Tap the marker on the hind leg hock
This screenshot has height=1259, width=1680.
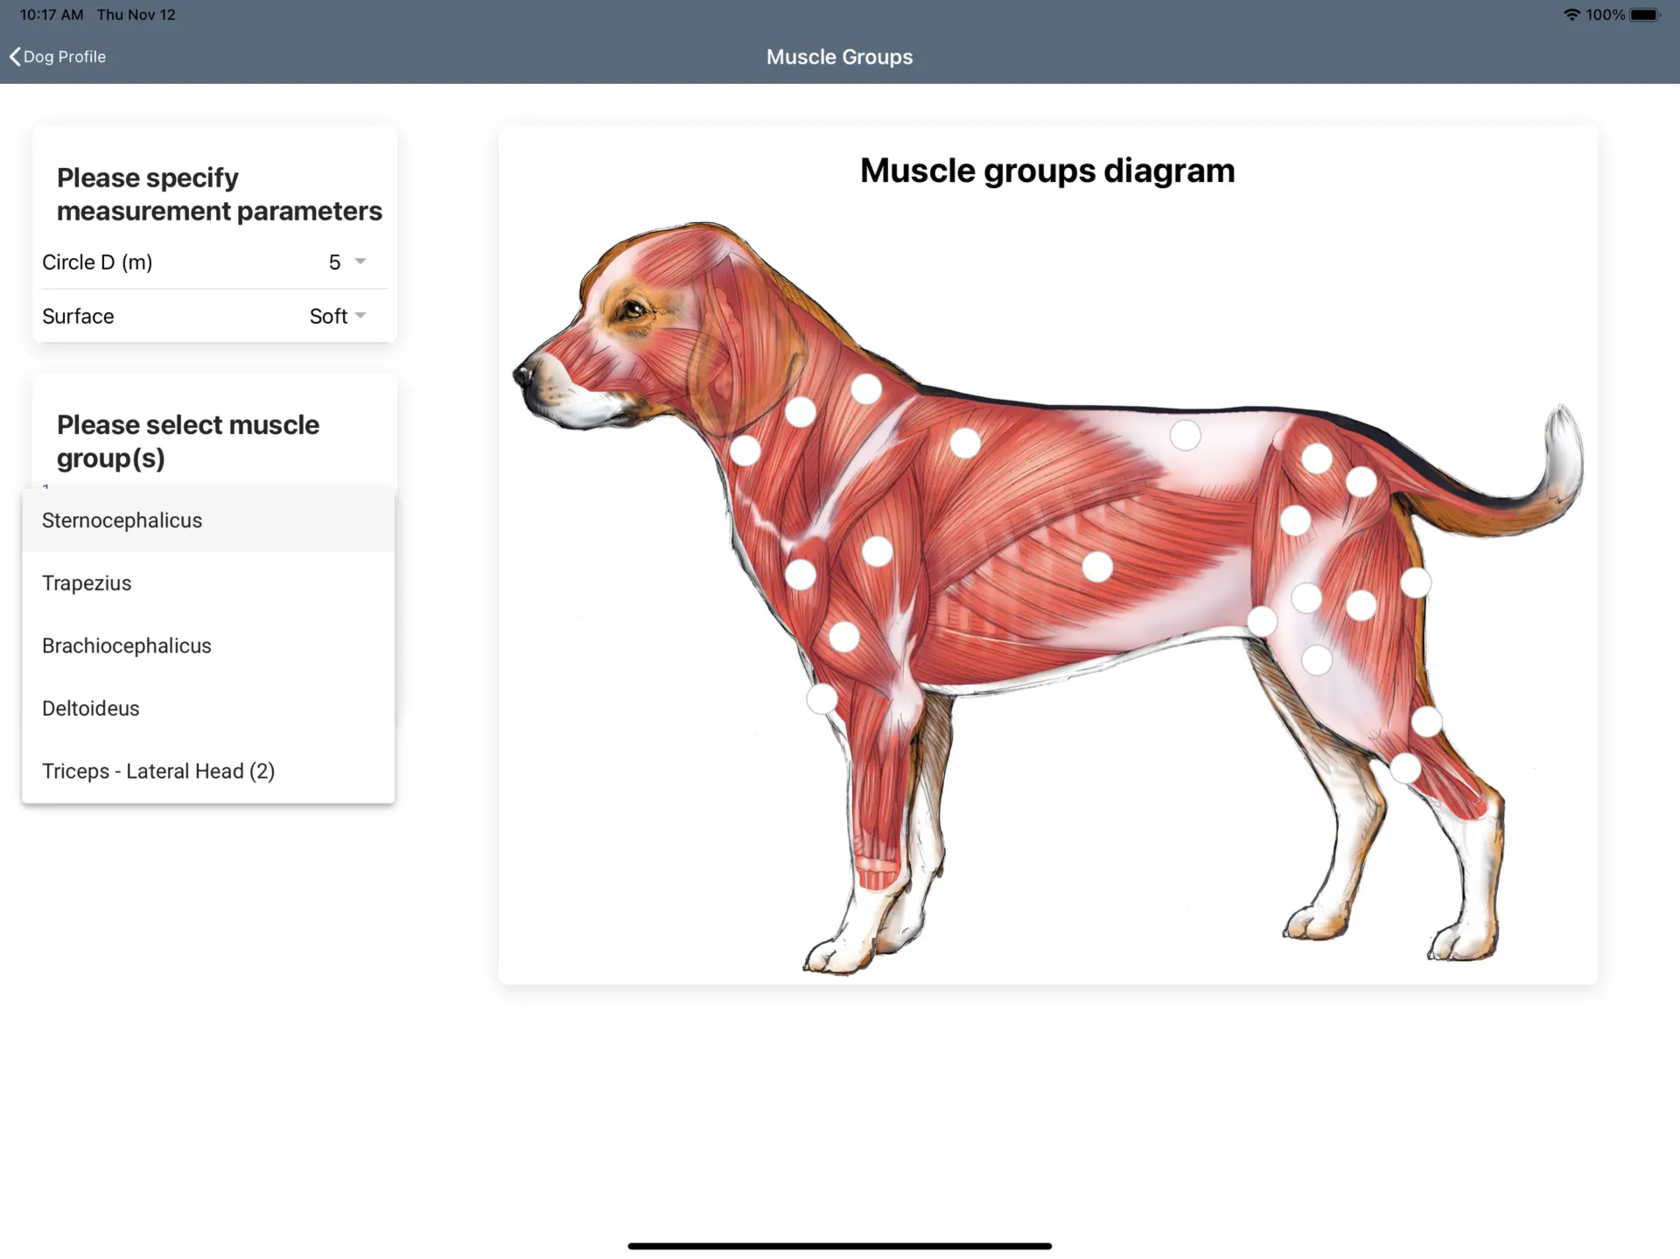pos(1405,768)
